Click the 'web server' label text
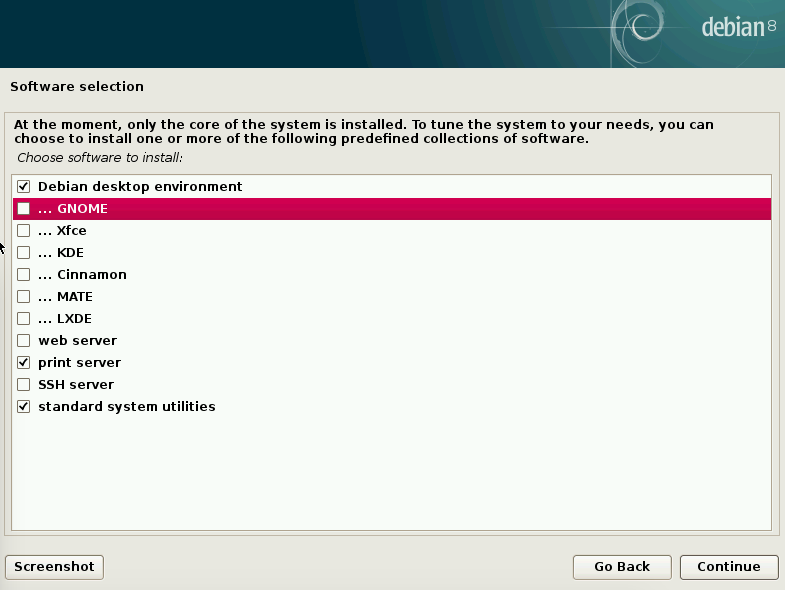Screen dimensions: 785x590 (x=78, y=341)
